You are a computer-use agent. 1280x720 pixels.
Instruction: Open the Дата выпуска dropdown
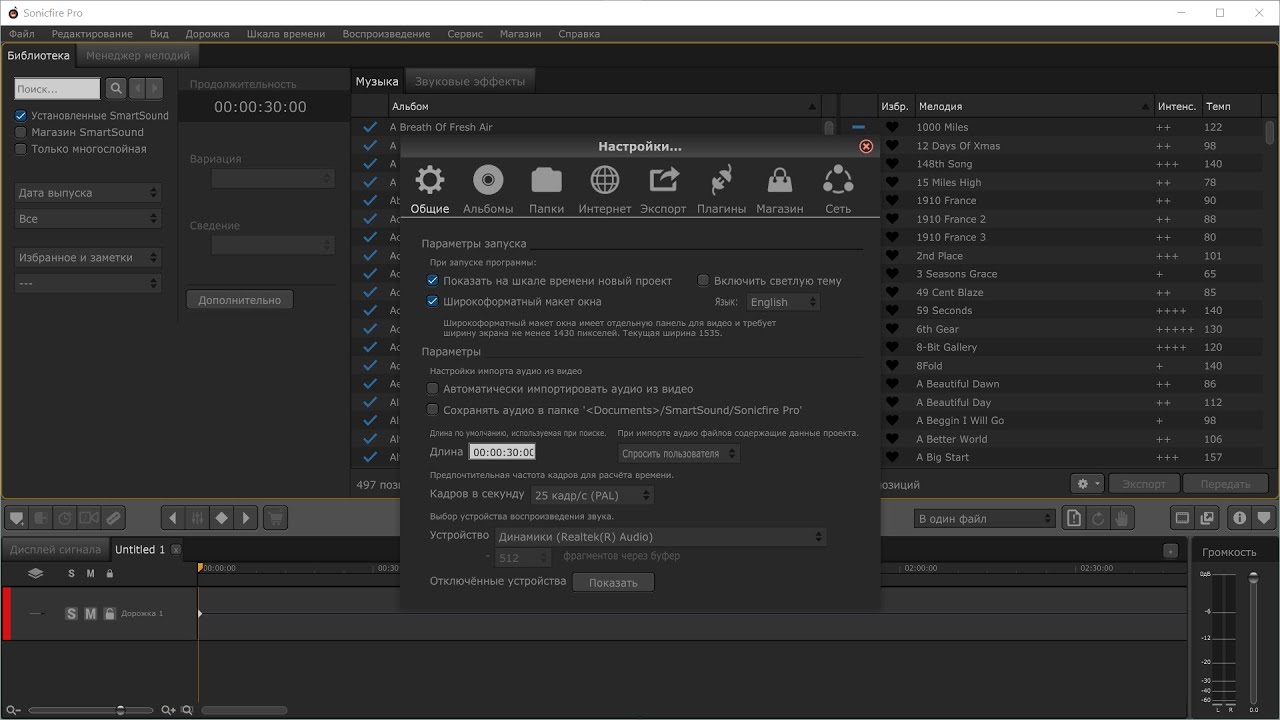[88, 193]
